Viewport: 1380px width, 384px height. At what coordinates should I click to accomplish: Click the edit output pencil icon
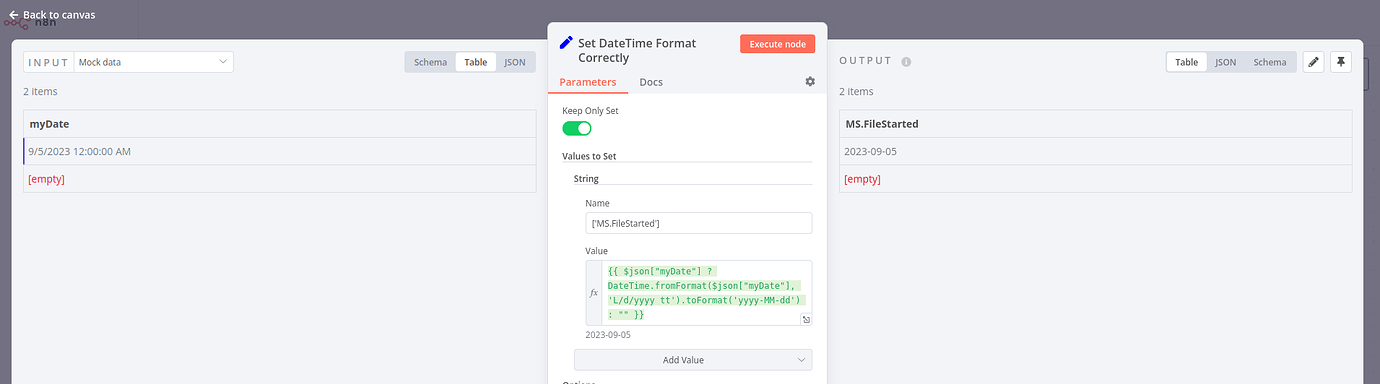[1314, 62]
